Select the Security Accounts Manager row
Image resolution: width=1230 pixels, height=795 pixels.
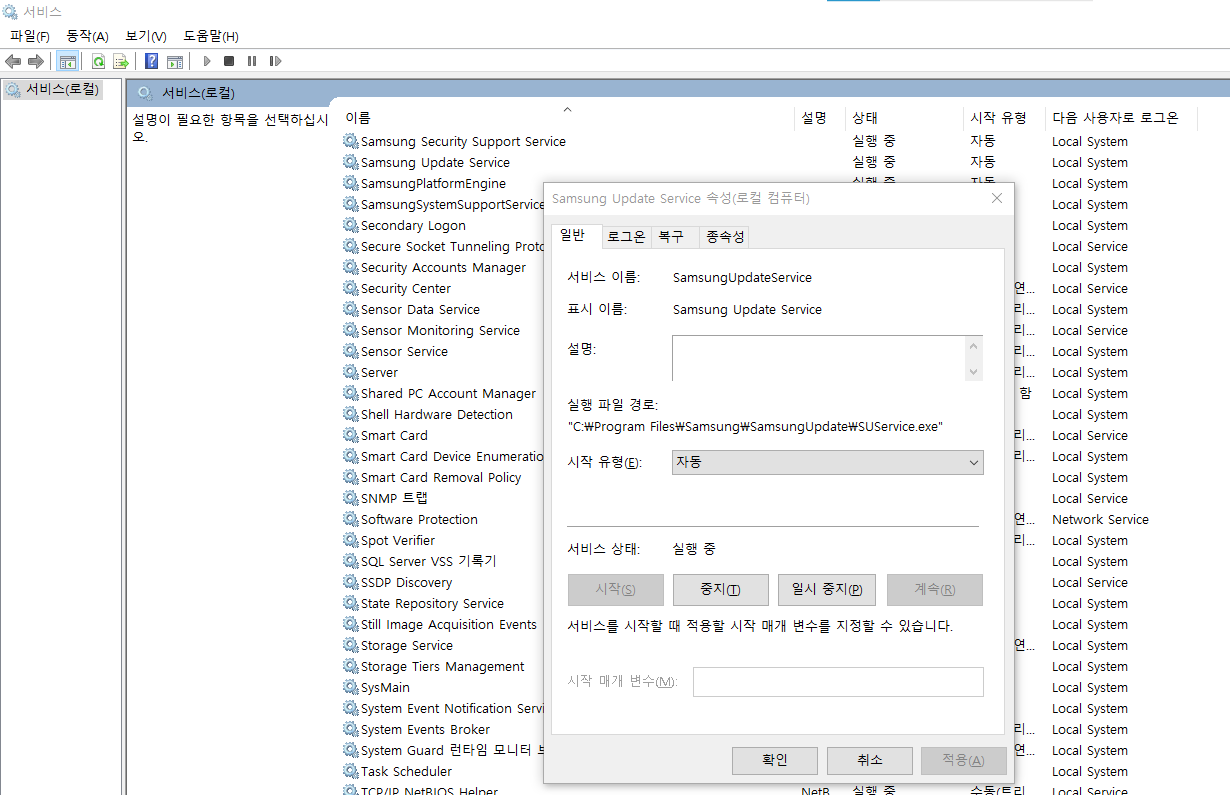pos(443,267)
